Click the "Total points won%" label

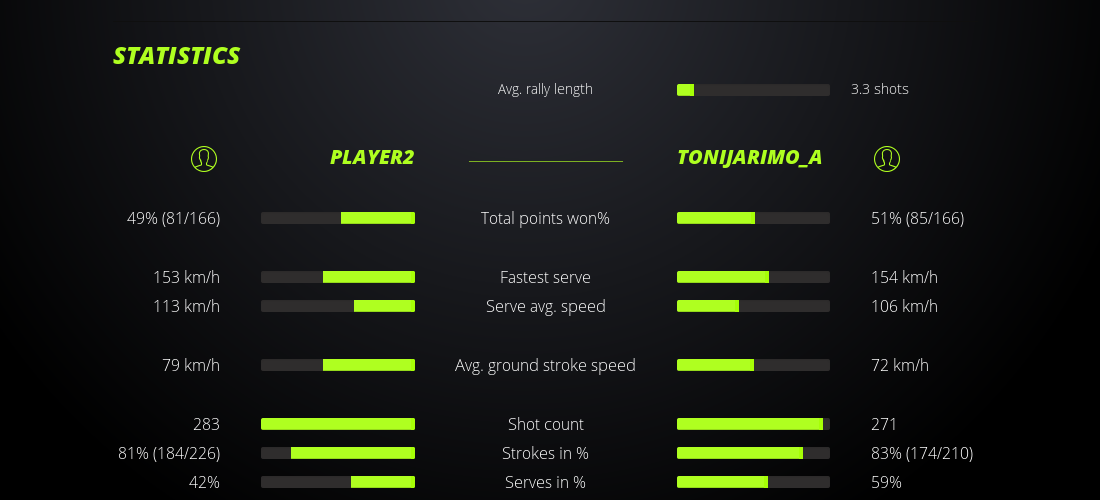click(x=545, y=218)
